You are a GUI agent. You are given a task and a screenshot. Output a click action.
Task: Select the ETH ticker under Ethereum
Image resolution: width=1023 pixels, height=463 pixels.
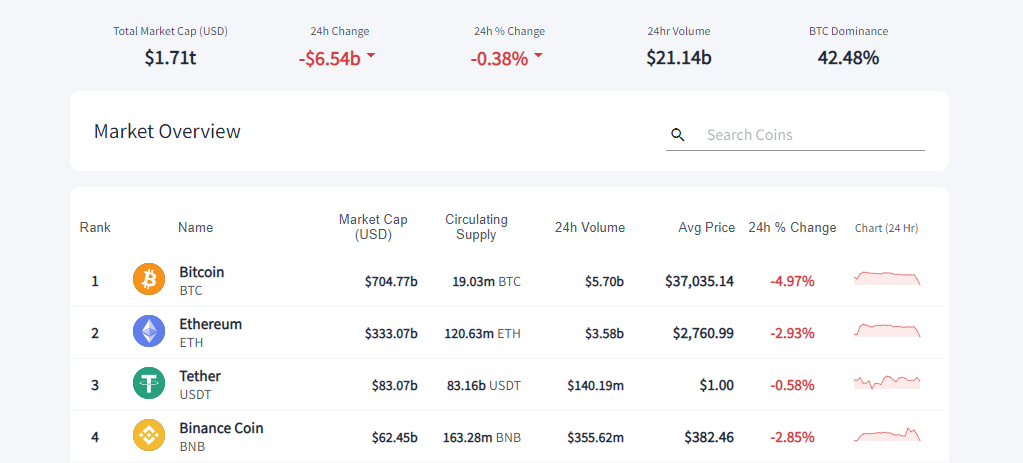[x=191, y=343]
